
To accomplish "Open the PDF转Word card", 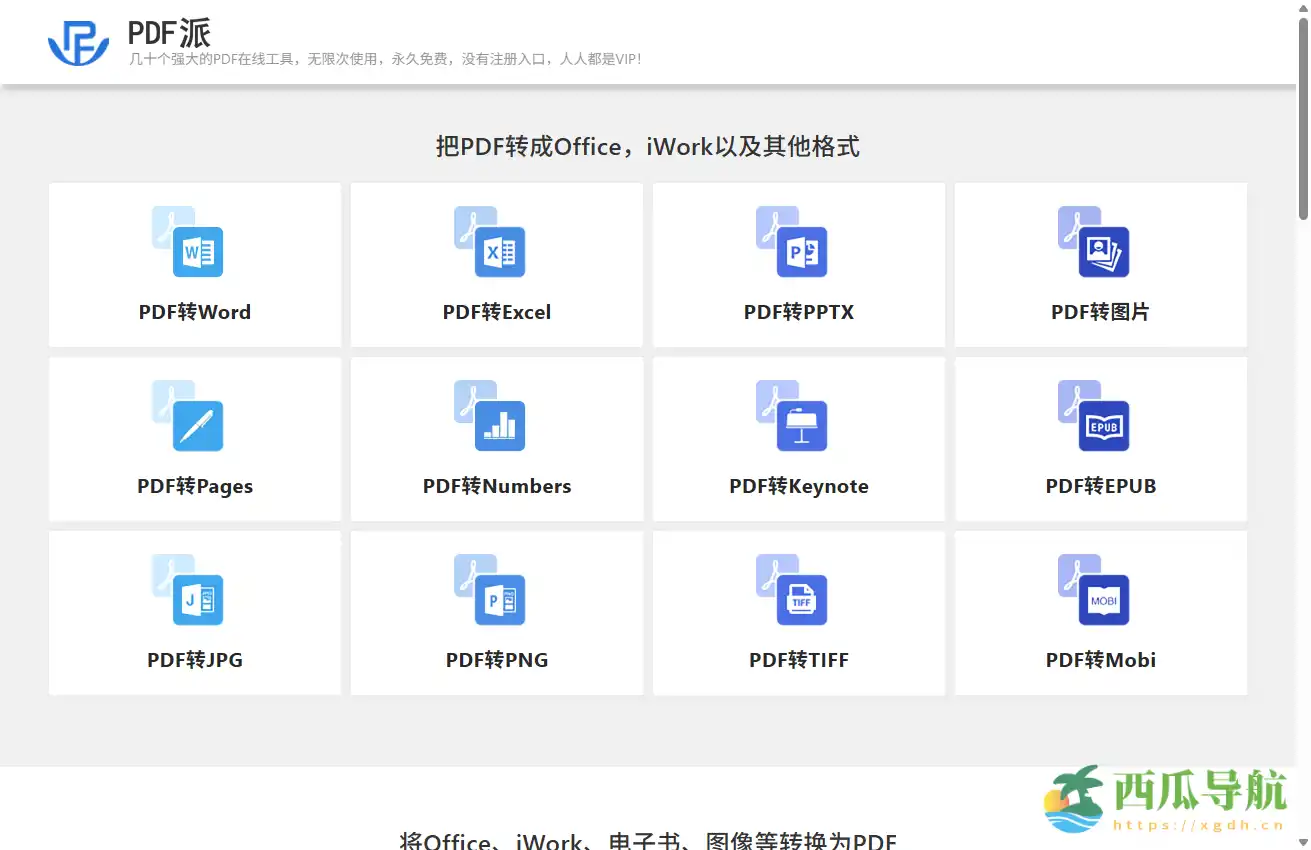I will point(194,264).
